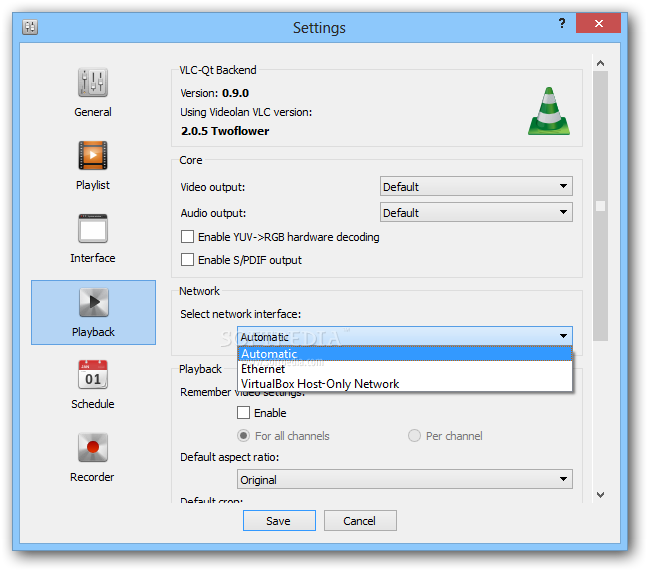648x571 pixels.
Task: Open the Playlist settings film icon
Action: [93, 155]
